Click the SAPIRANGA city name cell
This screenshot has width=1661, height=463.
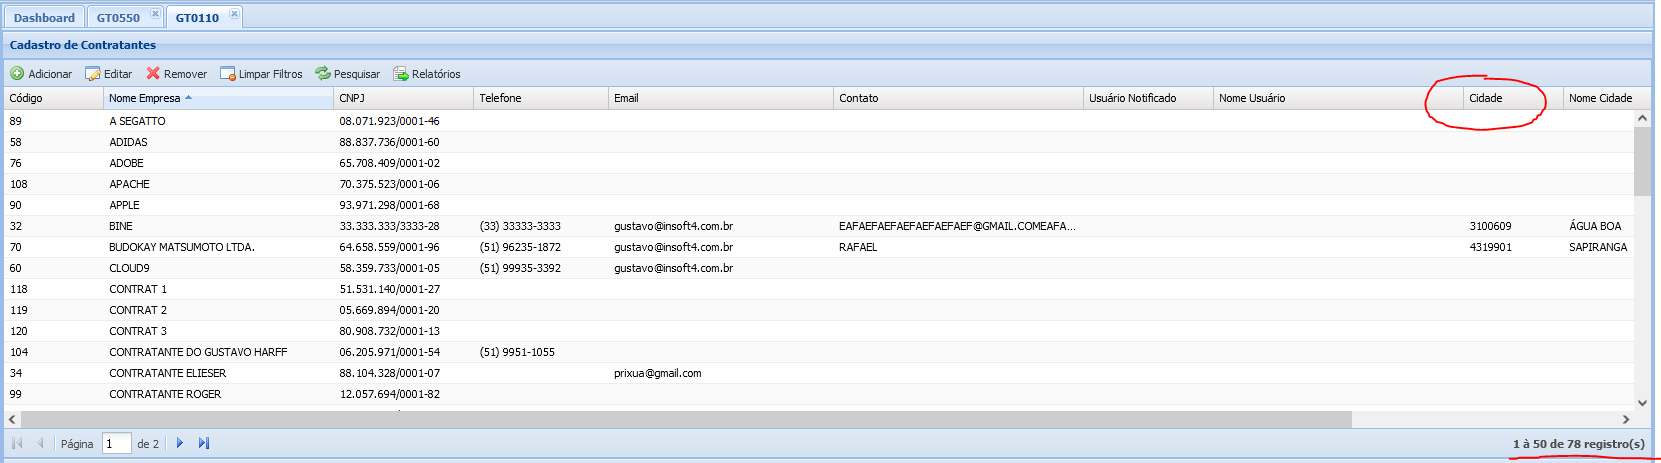click(x=1599, y=247)
